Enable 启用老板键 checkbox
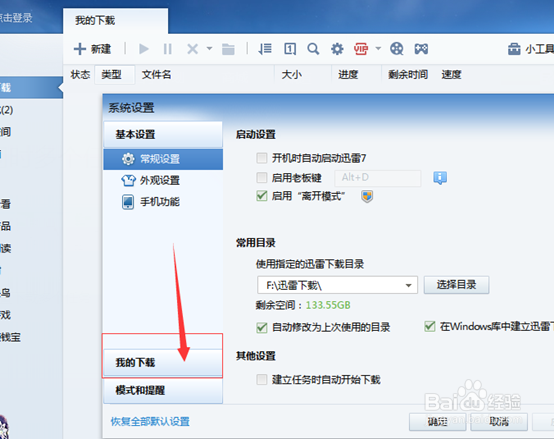This screenshot has width=554, height=439. click(x=262, y=177)
